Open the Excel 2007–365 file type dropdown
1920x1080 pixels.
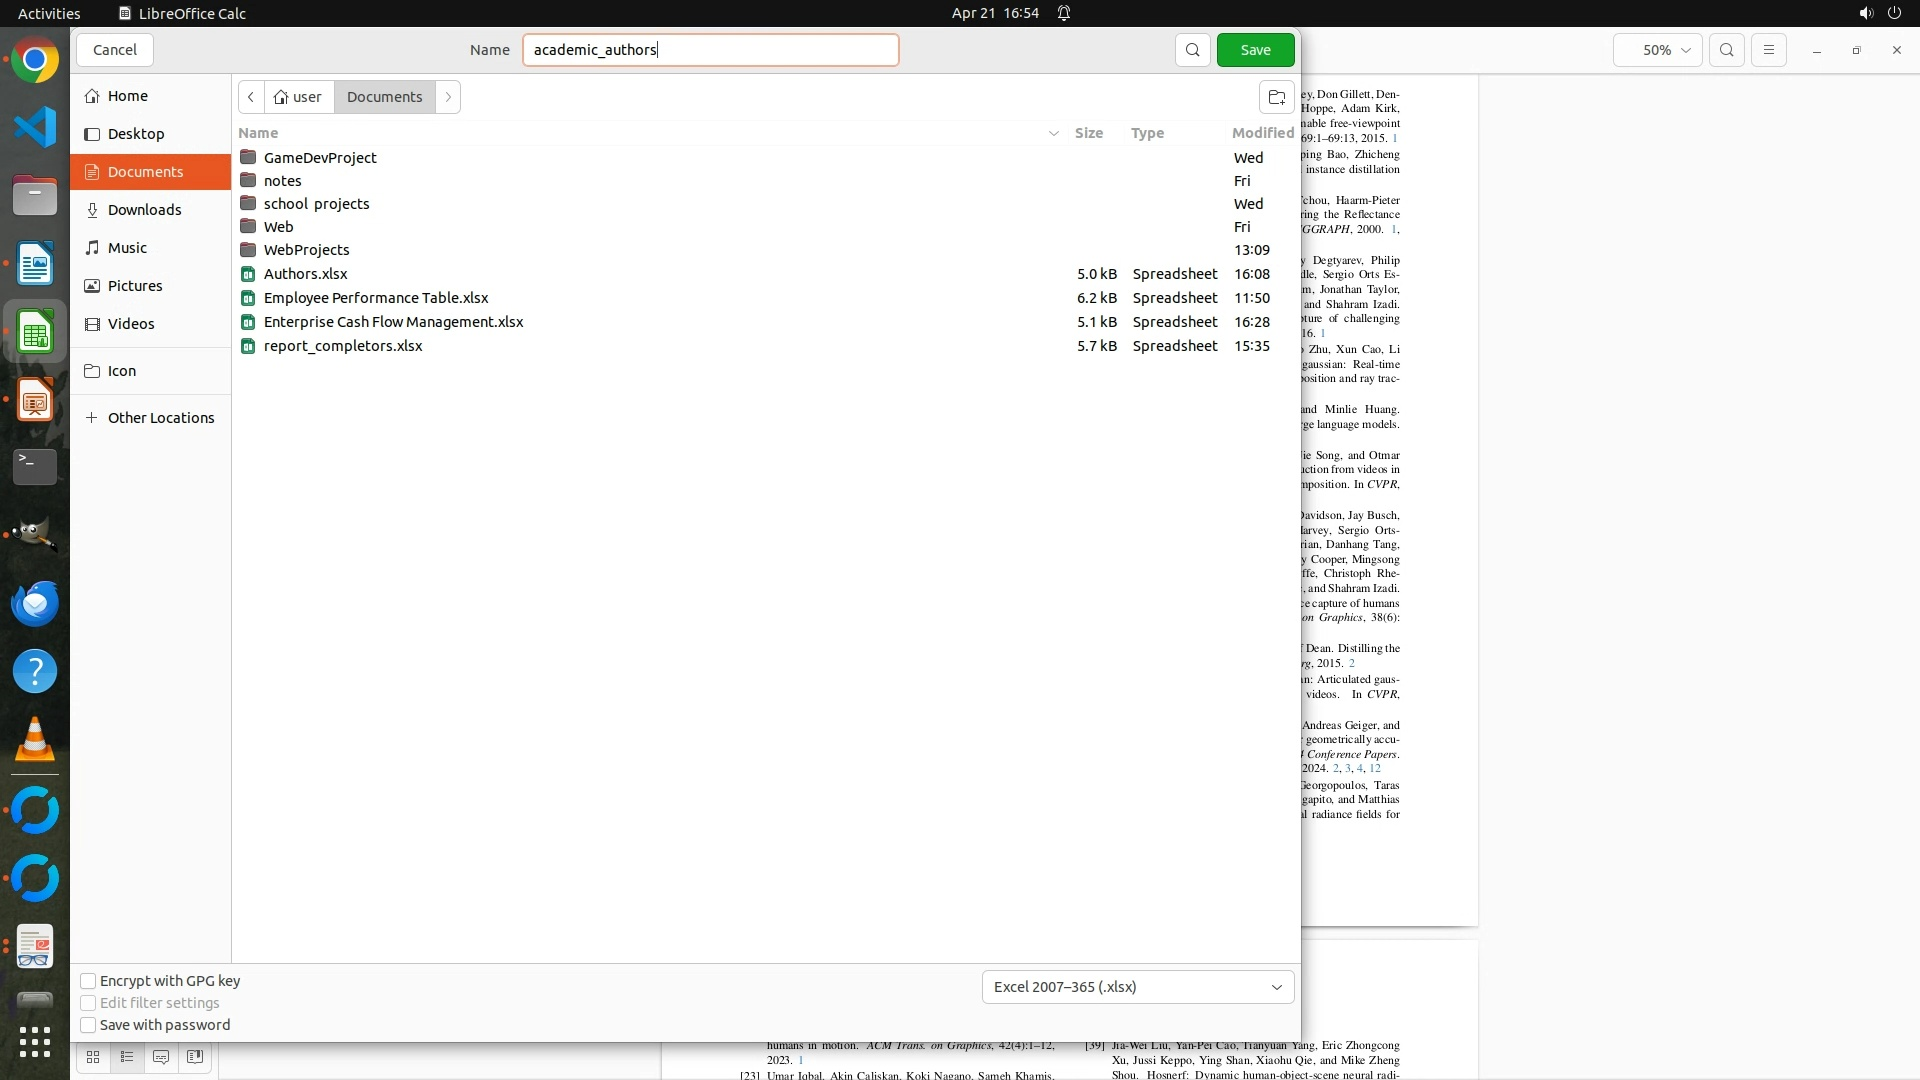pyautogui.click(x=1137, y=987)
